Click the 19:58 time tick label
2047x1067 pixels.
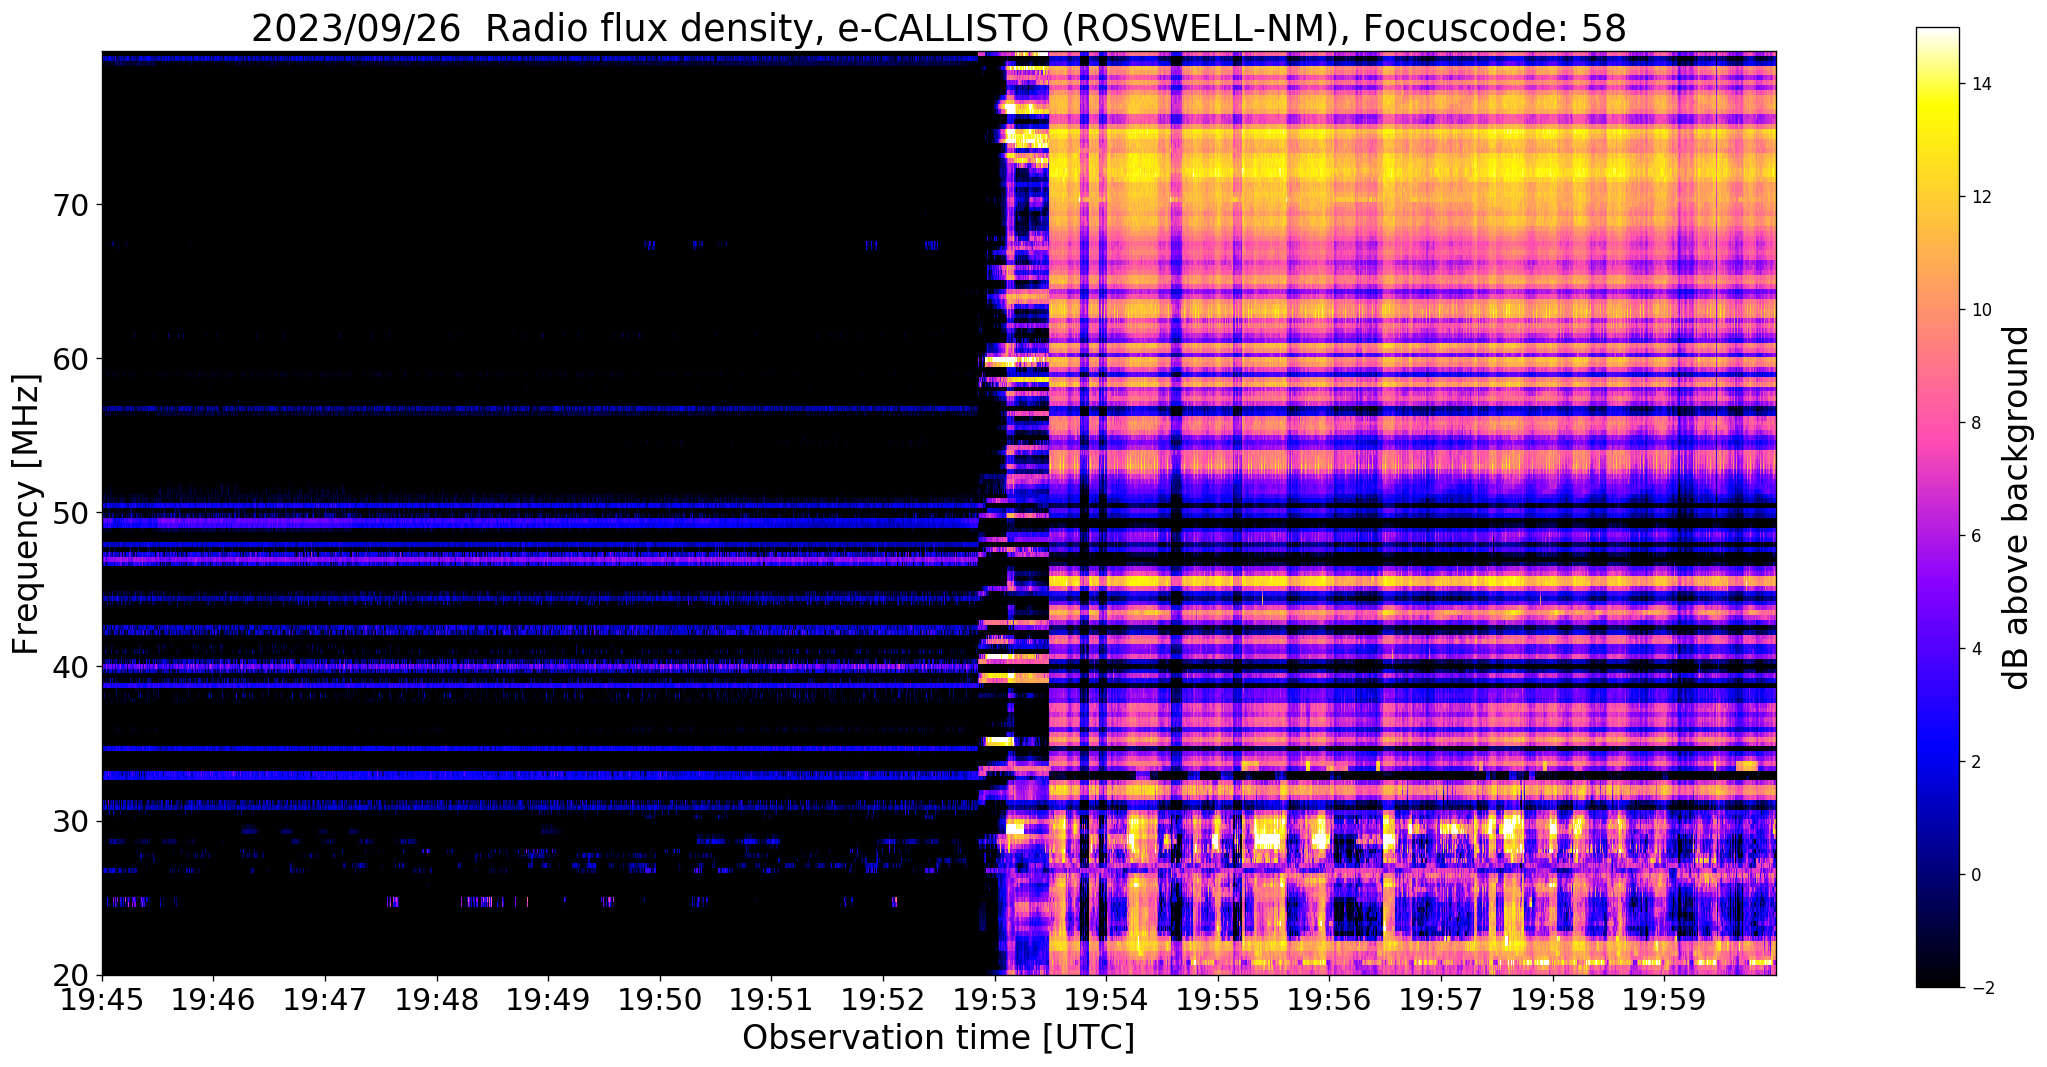(x=1553, y=999)
